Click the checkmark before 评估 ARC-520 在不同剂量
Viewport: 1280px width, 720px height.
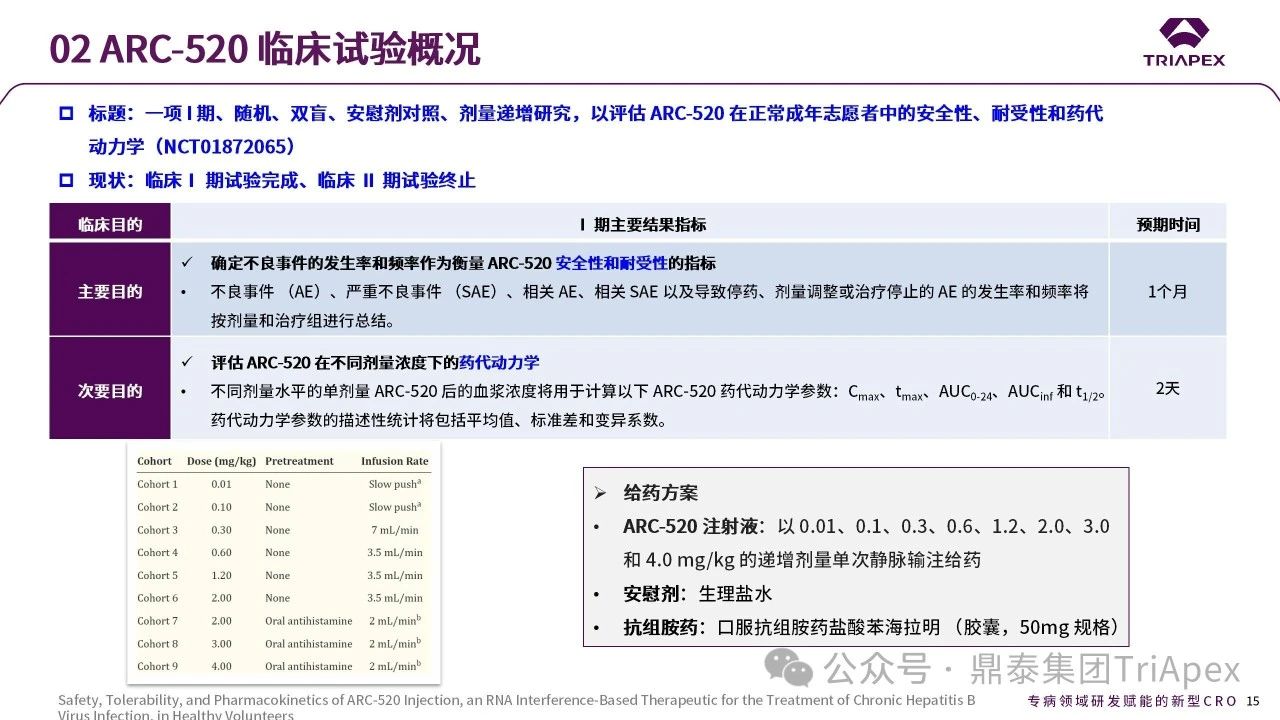(x=186, y=362)
